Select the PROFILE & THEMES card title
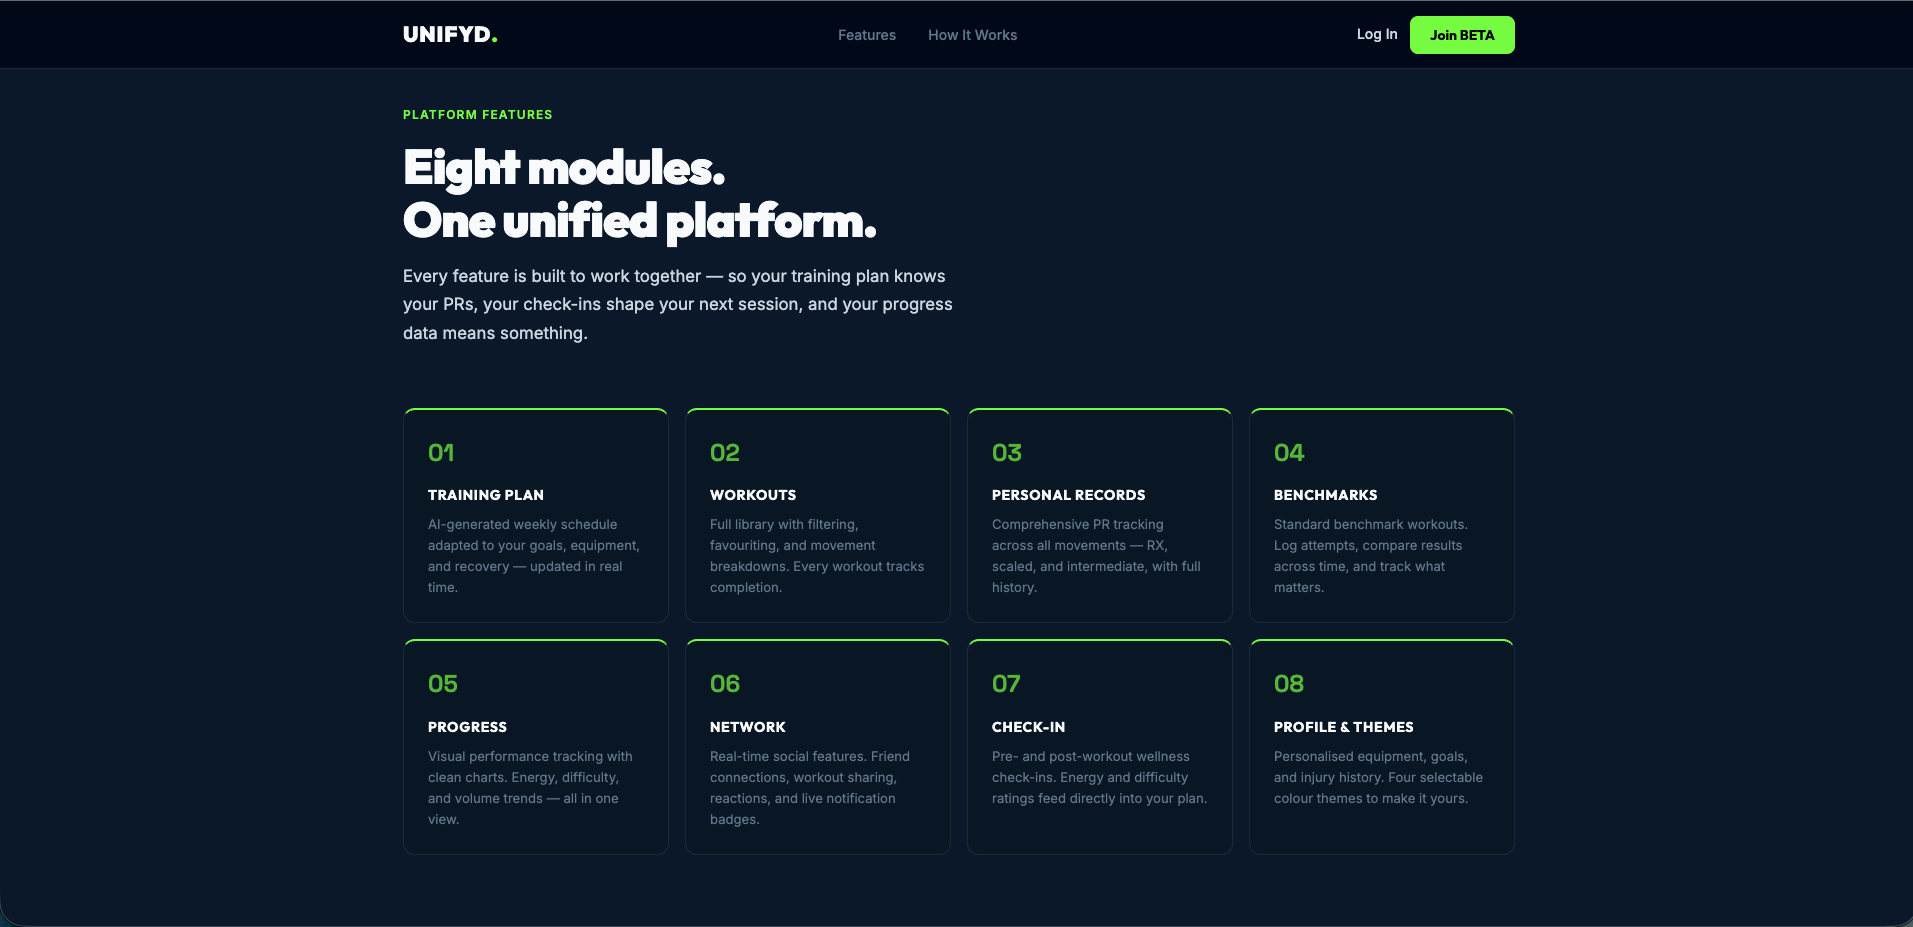 tap(1344, 727)
